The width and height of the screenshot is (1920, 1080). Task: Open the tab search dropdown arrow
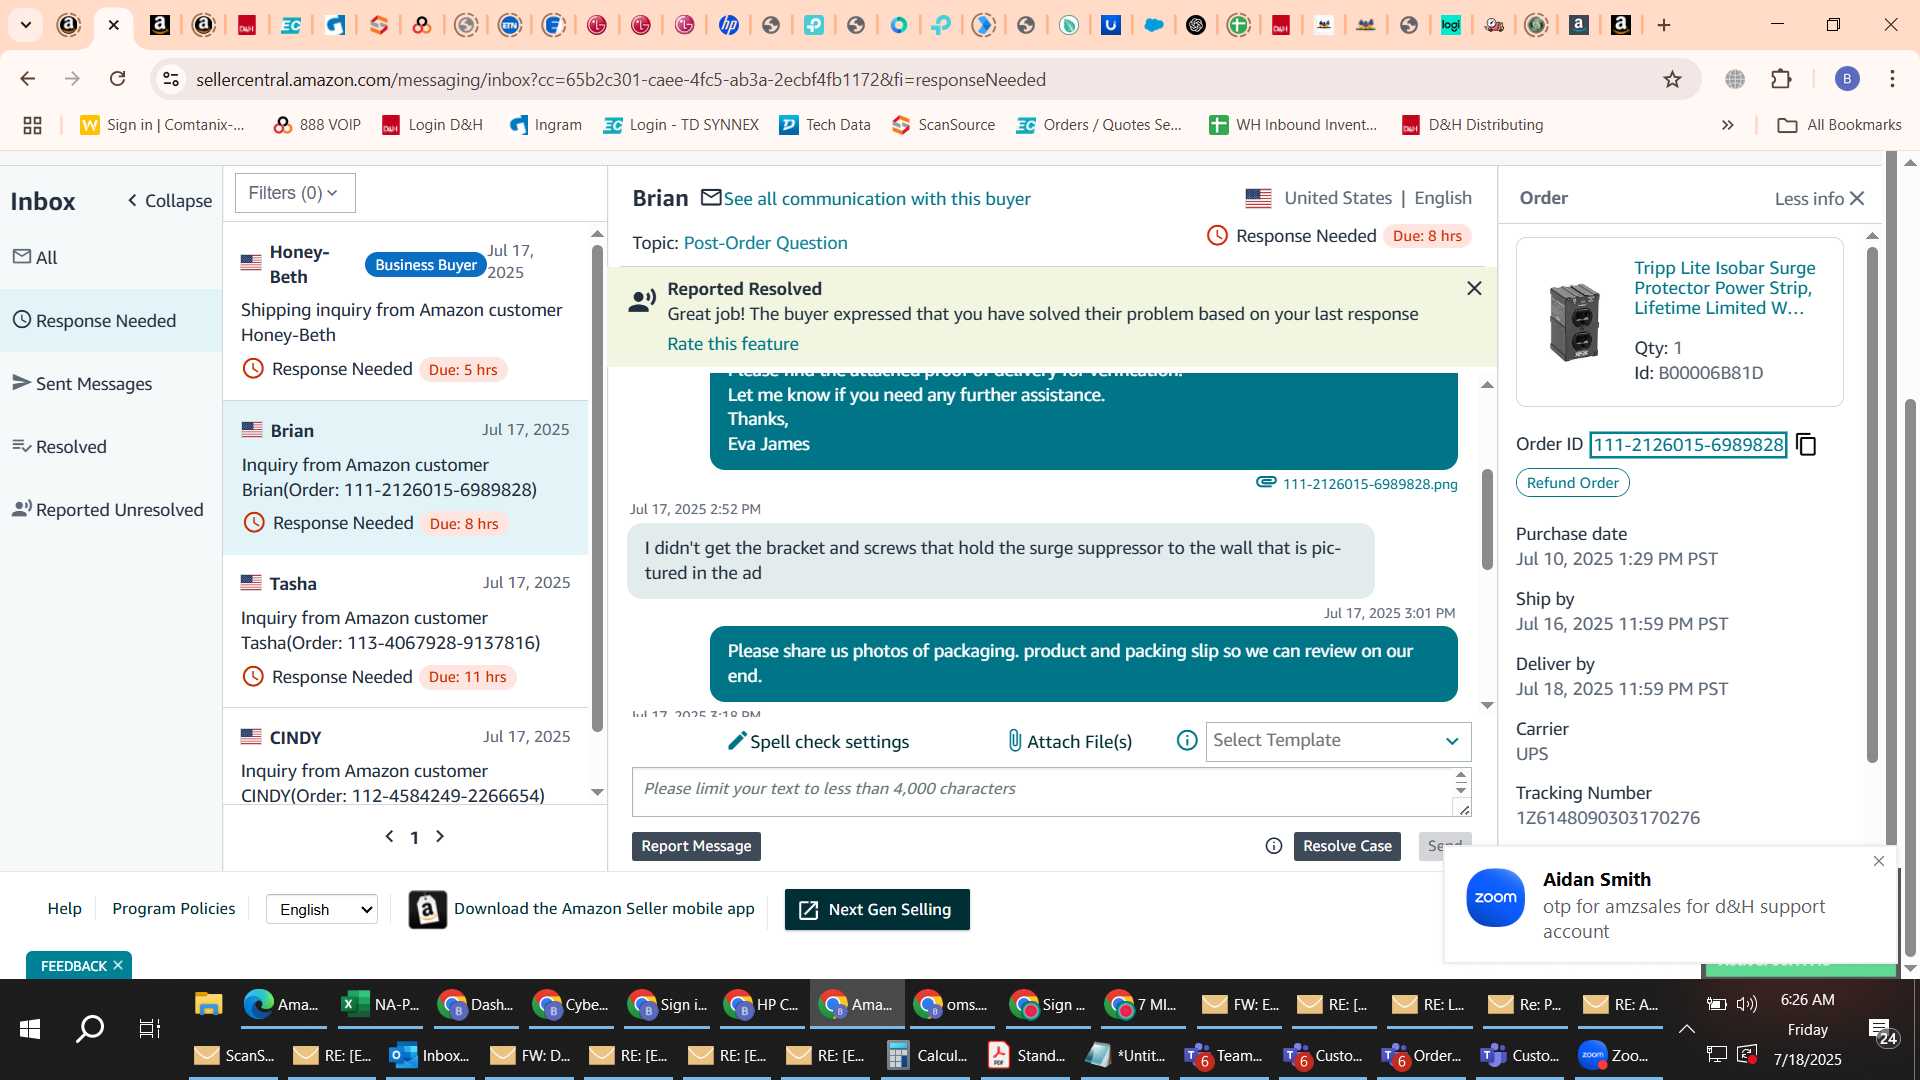click(26, 25)
